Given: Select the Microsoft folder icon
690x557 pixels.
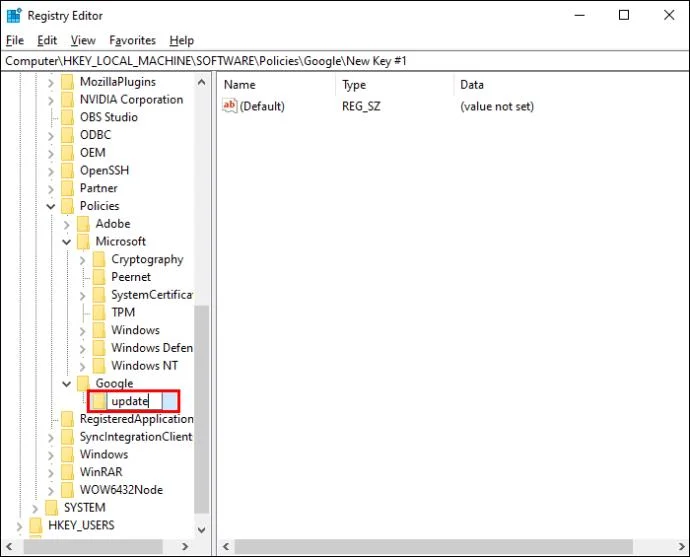Looking at the screenshot, I should [x=83, y=241].
